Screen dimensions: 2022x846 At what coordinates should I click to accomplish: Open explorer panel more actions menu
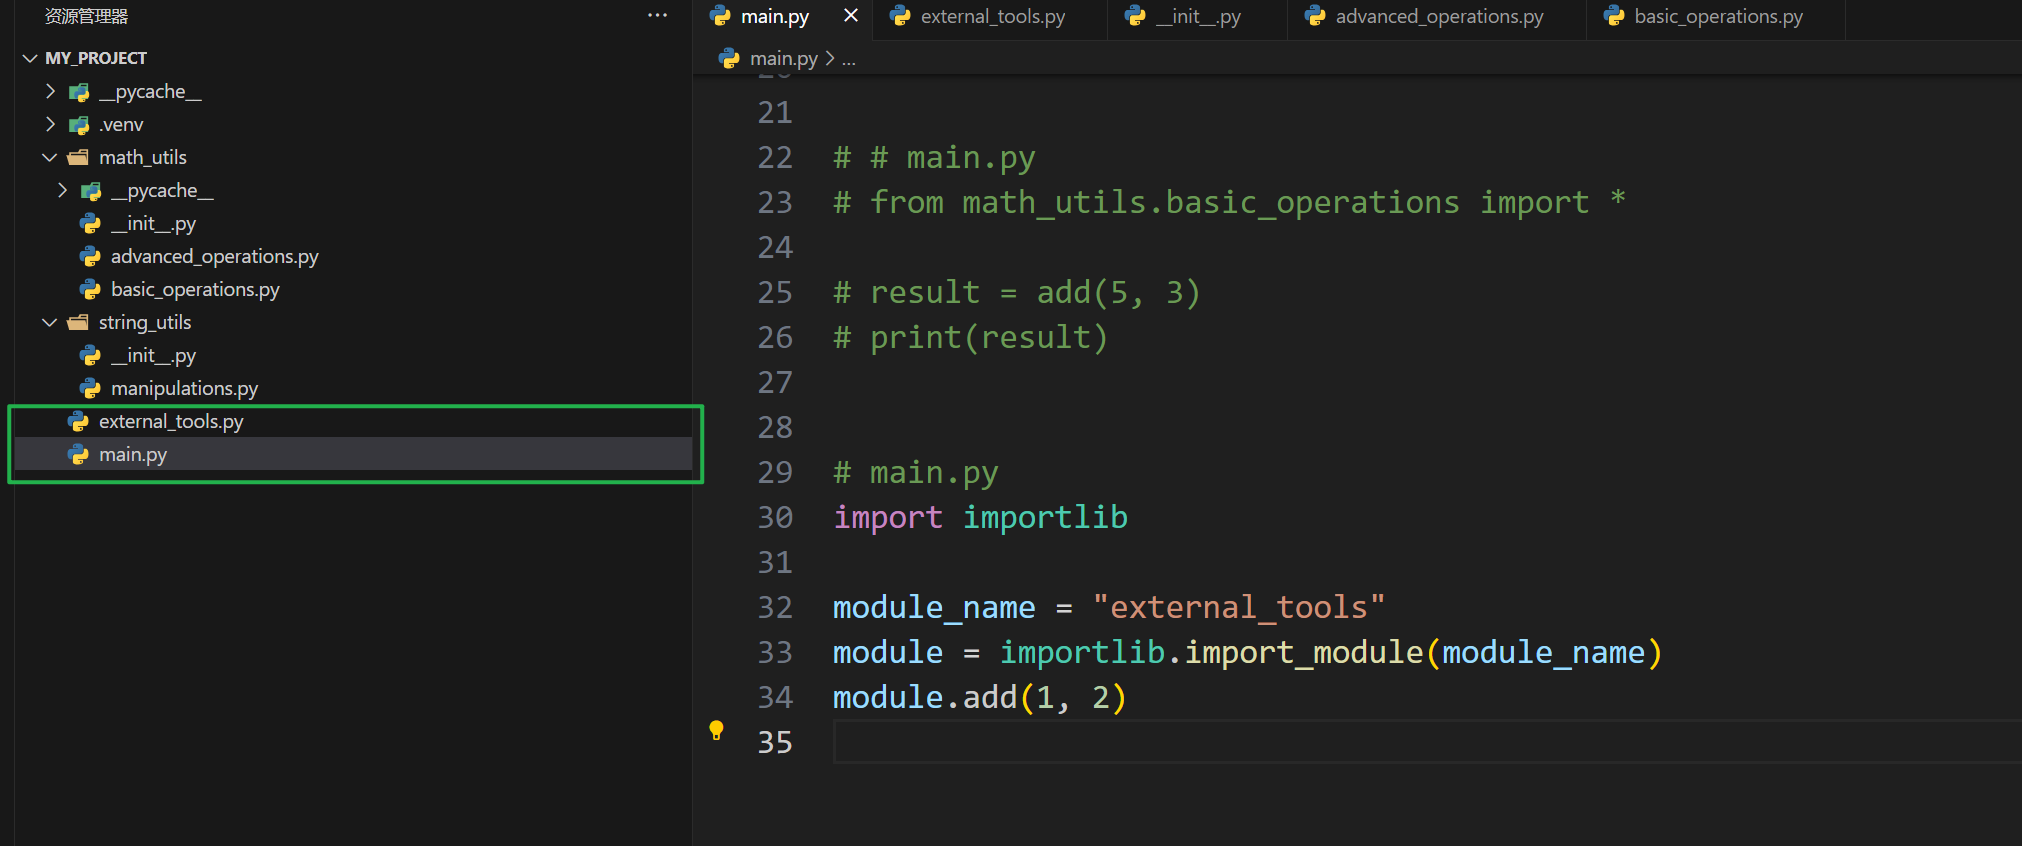pos(657,16)
